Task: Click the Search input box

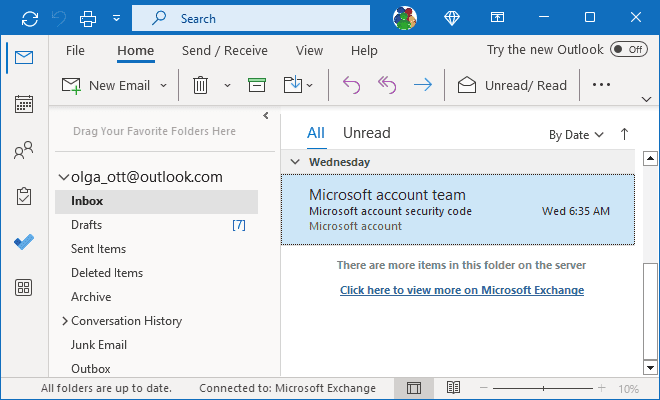Action: [x=260, y=18]
